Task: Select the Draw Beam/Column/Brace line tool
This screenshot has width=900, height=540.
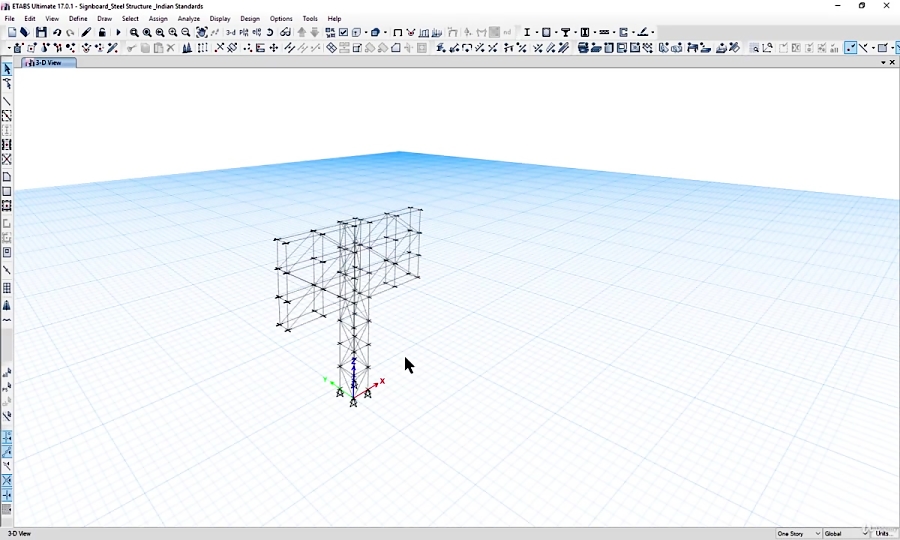Action: pyautogui.click(x=7, y=102)
